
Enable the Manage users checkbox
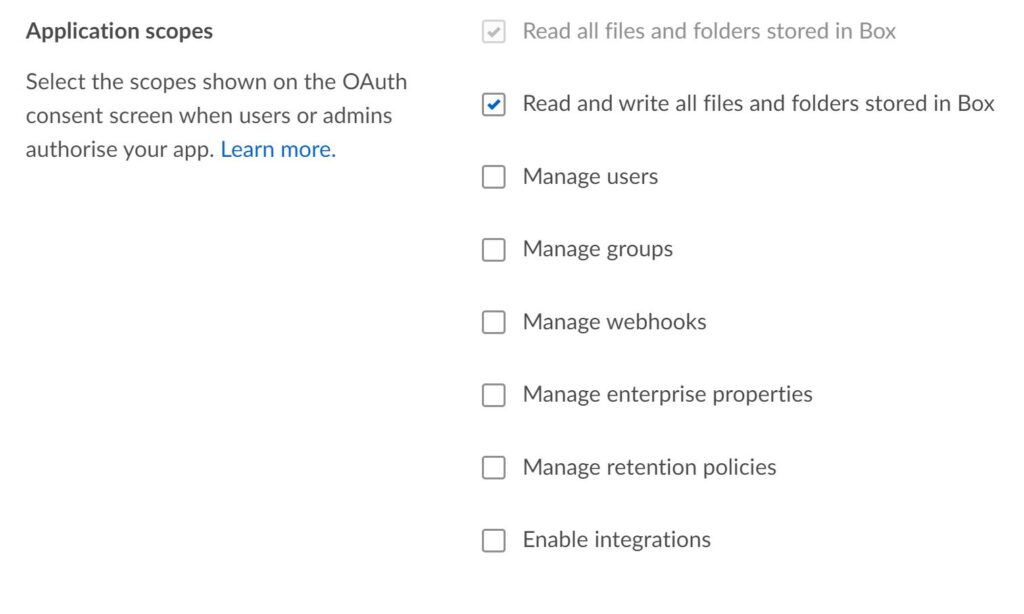(494, 177)
